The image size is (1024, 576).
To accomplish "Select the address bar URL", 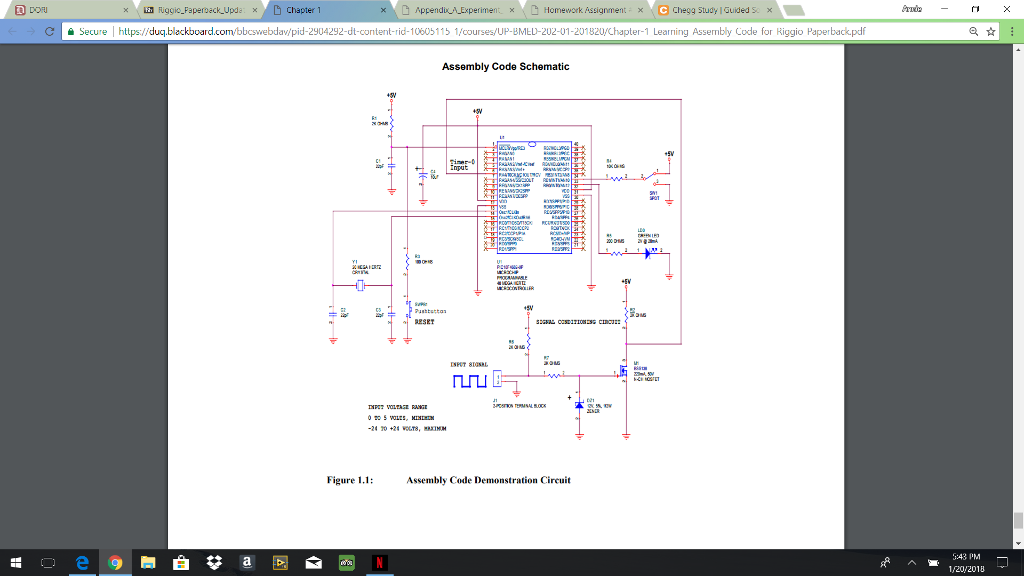I will click(400, 31).
